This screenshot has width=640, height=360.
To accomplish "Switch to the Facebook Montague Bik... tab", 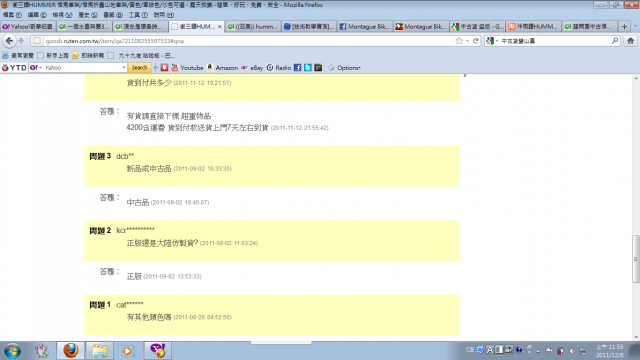I will [365, 27].
